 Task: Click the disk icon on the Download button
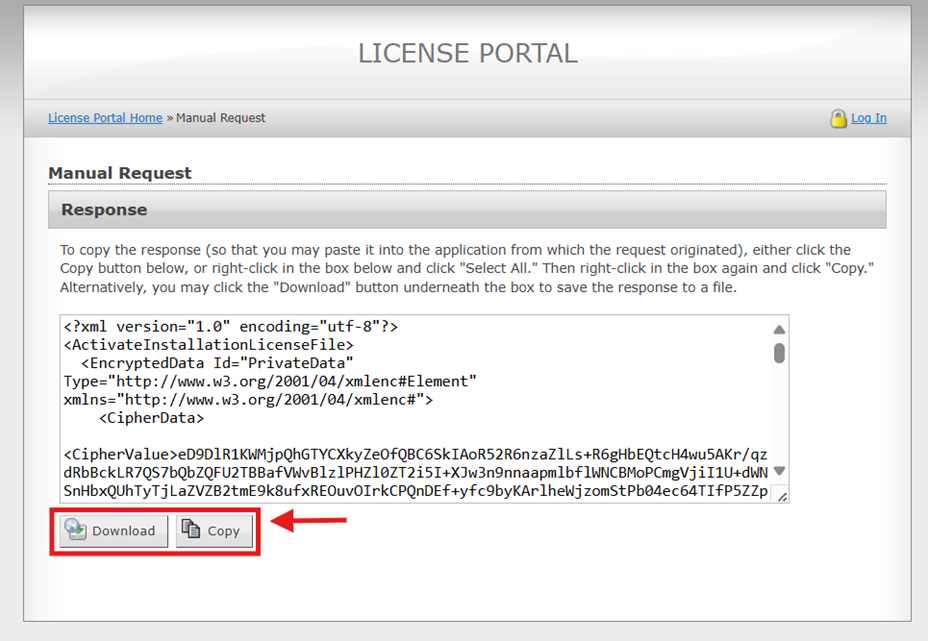coord(75,530)
